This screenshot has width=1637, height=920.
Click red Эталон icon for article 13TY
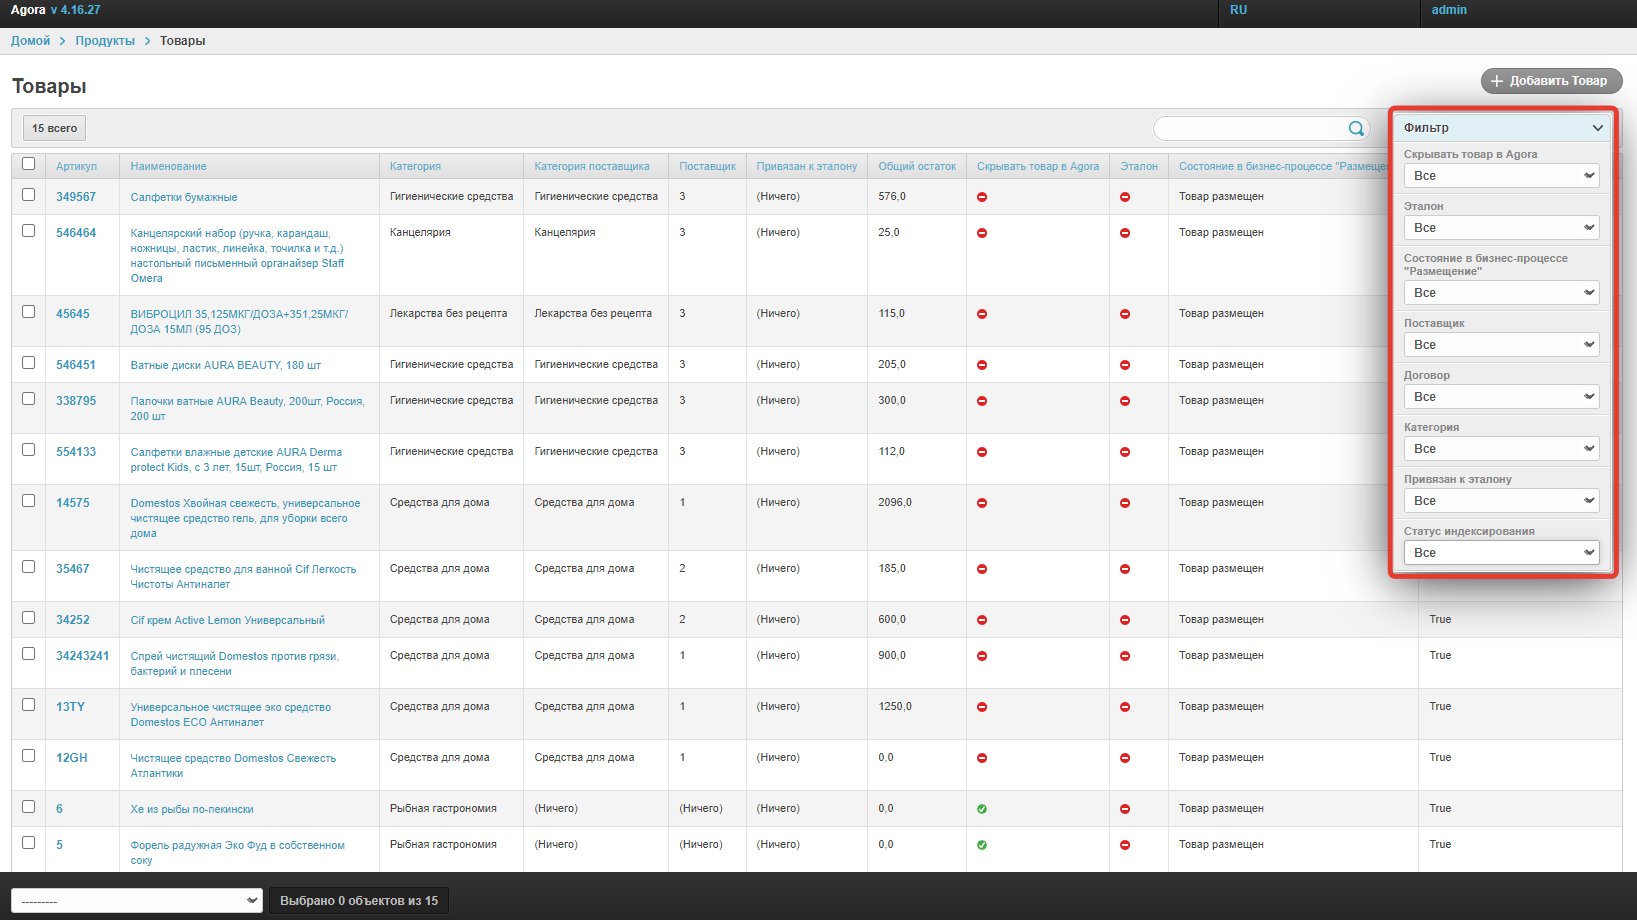tap(1125, 707)
